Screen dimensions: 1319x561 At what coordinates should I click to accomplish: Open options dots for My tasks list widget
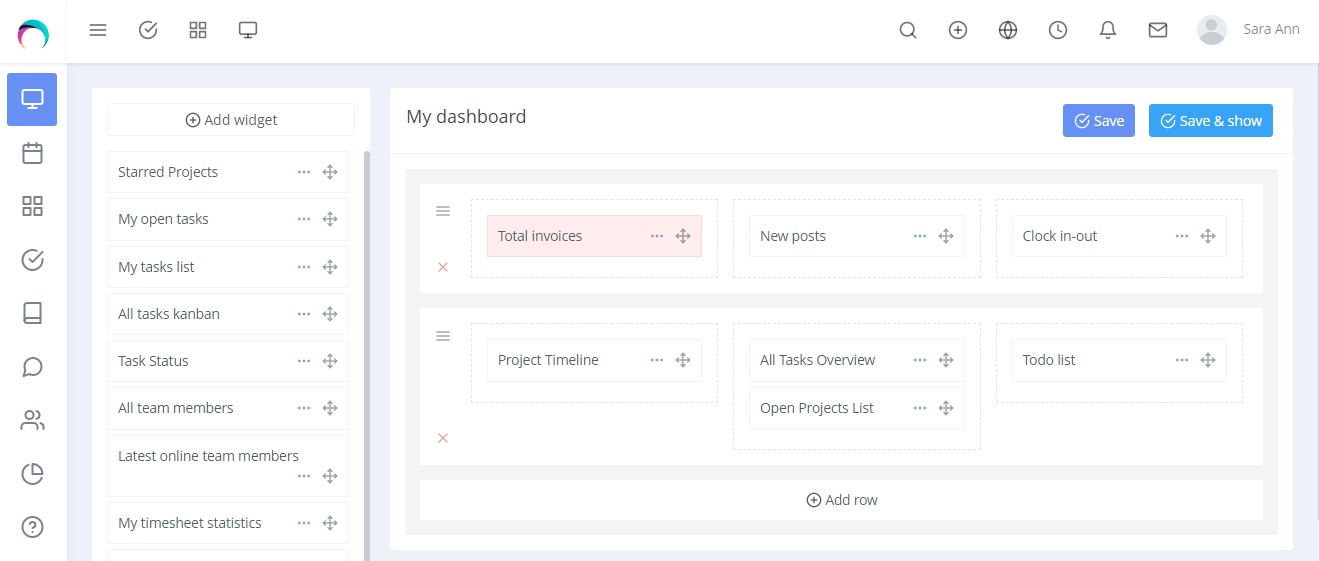(304, 267)
